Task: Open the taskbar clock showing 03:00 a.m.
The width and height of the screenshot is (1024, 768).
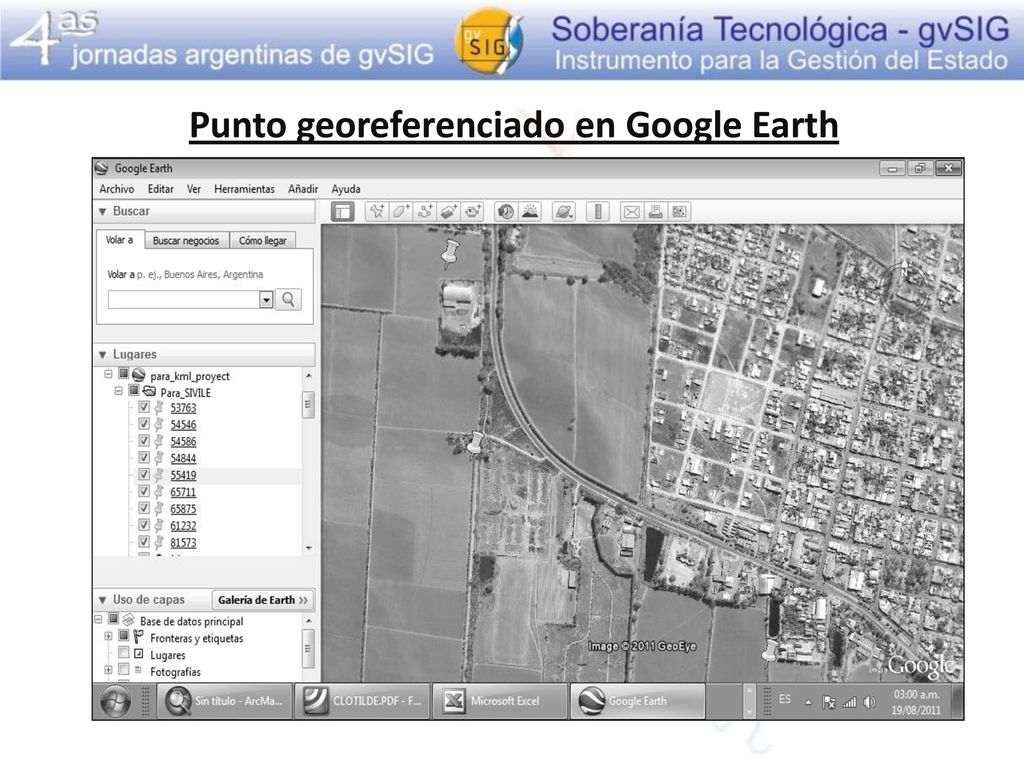Action: [x=916, y=702]
